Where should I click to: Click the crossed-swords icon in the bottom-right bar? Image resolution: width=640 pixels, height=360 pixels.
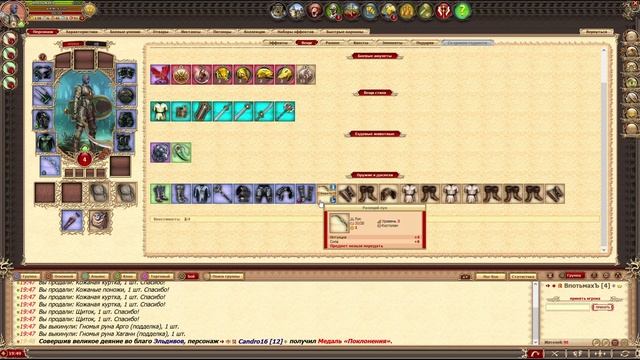(x=554, y=354)
